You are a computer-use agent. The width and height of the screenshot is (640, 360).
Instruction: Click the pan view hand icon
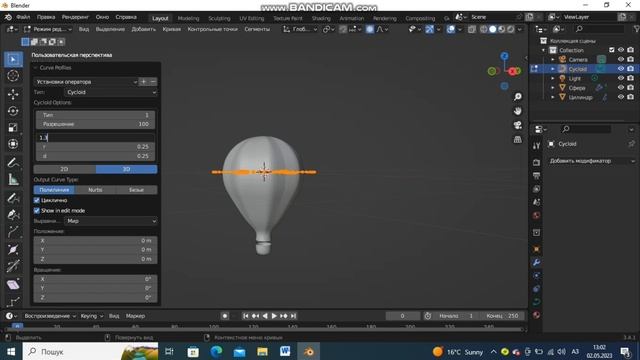click(518, 111)
